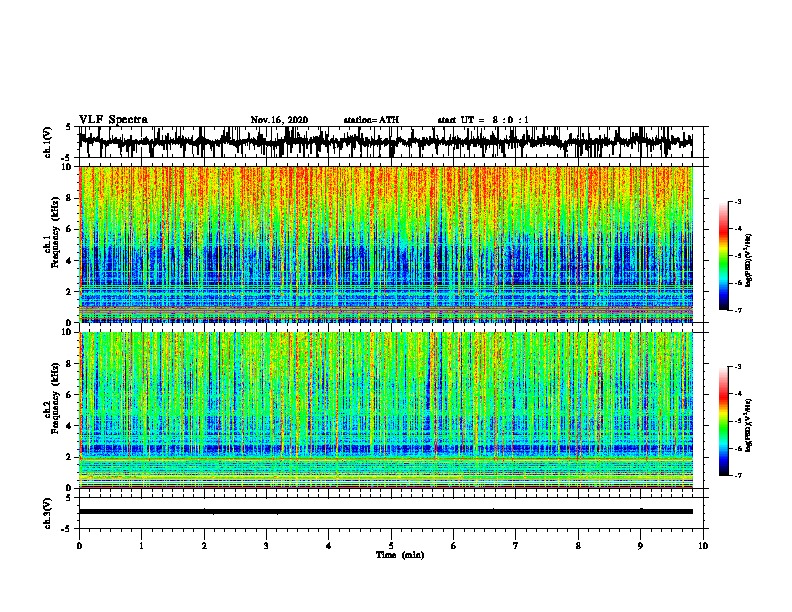Click the "-3" label on ch.1 color scale
This screenshot has height=612, width=792.
[x=737, y=202]
